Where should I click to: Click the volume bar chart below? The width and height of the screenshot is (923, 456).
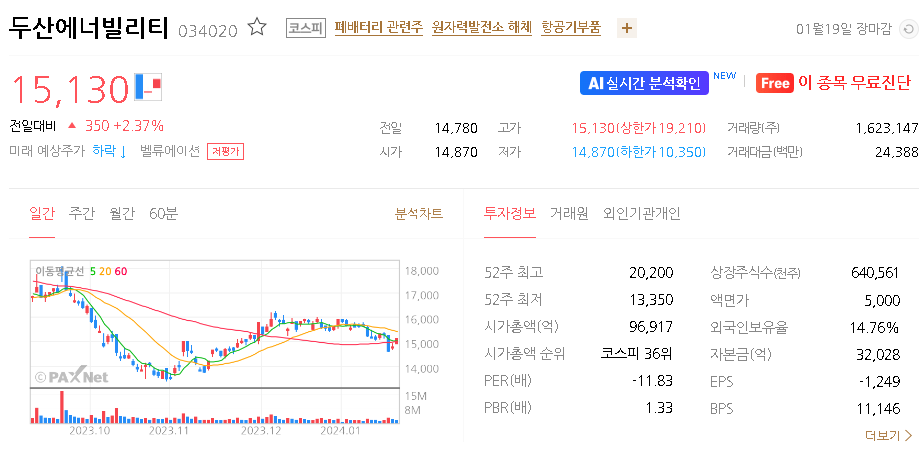coord(214,406)
